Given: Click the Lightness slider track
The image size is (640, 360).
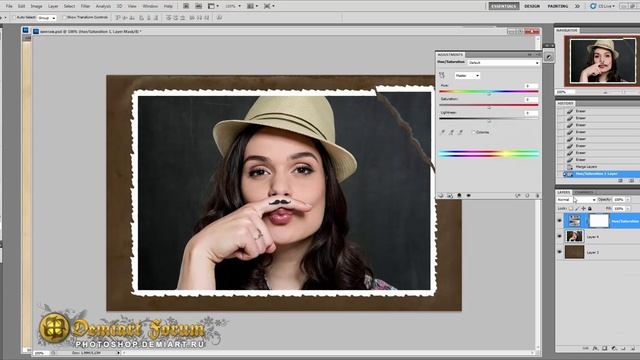Looking at the screenshot, I should (489, 119).
